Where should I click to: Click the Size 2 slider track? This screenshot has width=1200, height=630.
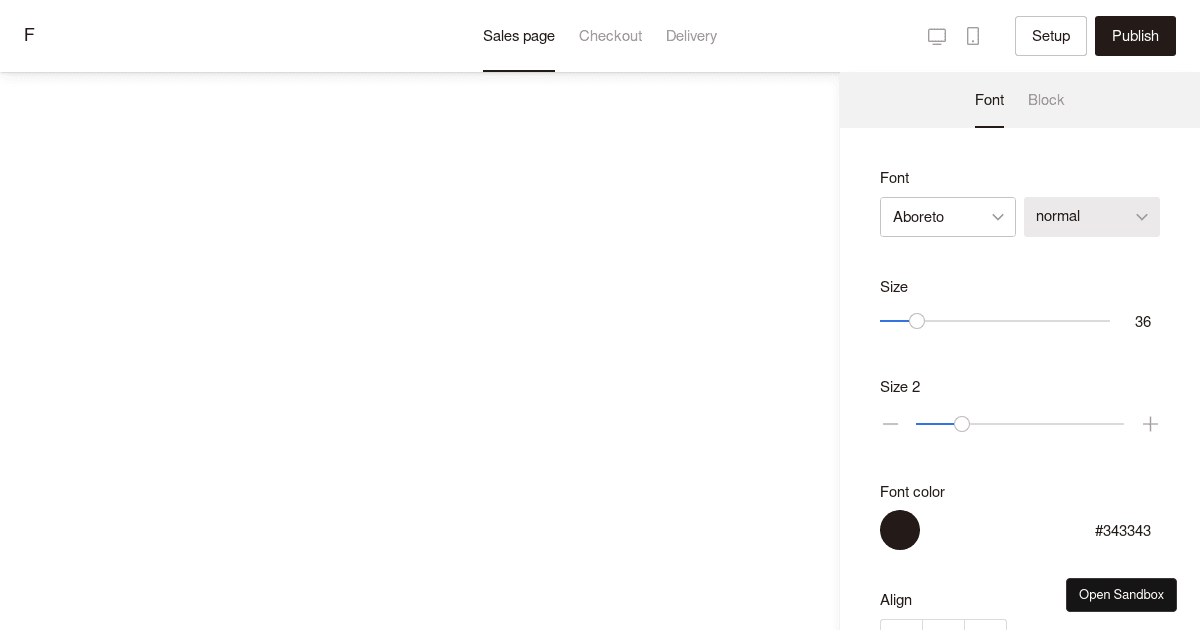tap(1020, 424)
